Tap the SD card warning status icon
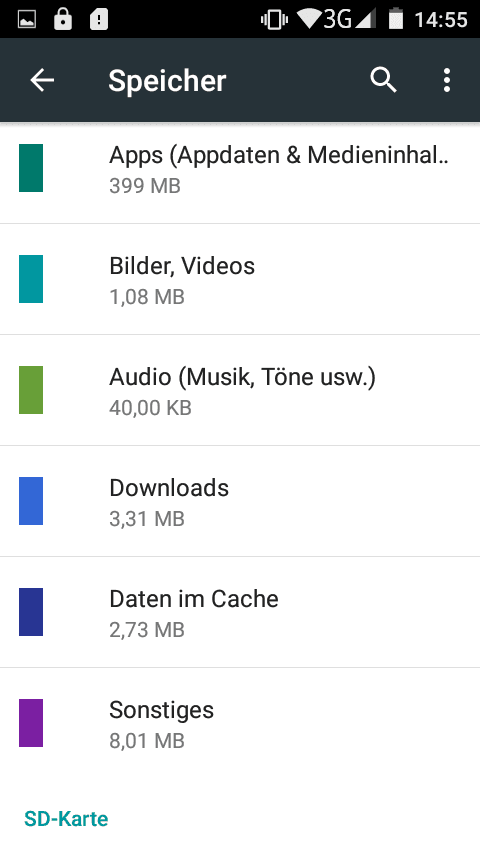The width and height of the screenshot is (480, 854). (x=99, y=20)
